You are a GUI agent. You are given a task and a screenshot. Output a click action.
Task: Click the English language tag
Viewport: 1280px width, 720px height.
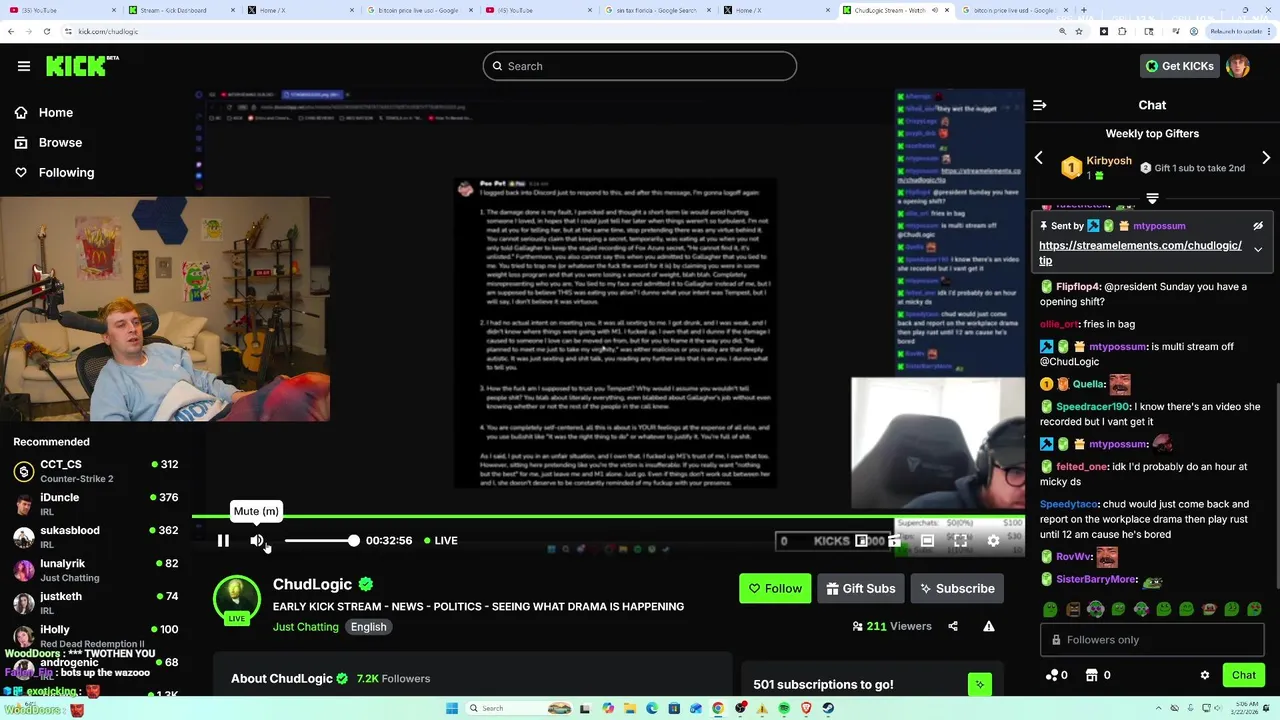(x=368, y=627)
